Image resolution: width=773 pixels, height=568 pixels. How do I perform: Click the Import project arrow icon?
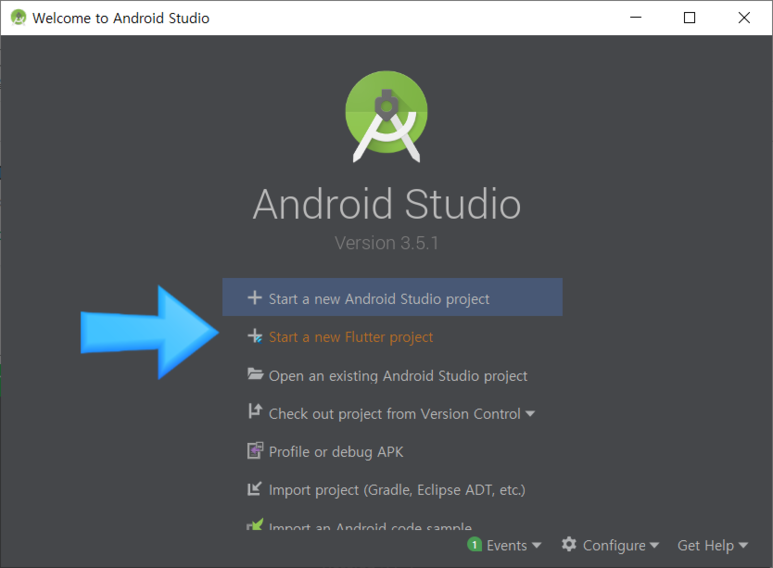pyautogui.click(x=254, y=489)
